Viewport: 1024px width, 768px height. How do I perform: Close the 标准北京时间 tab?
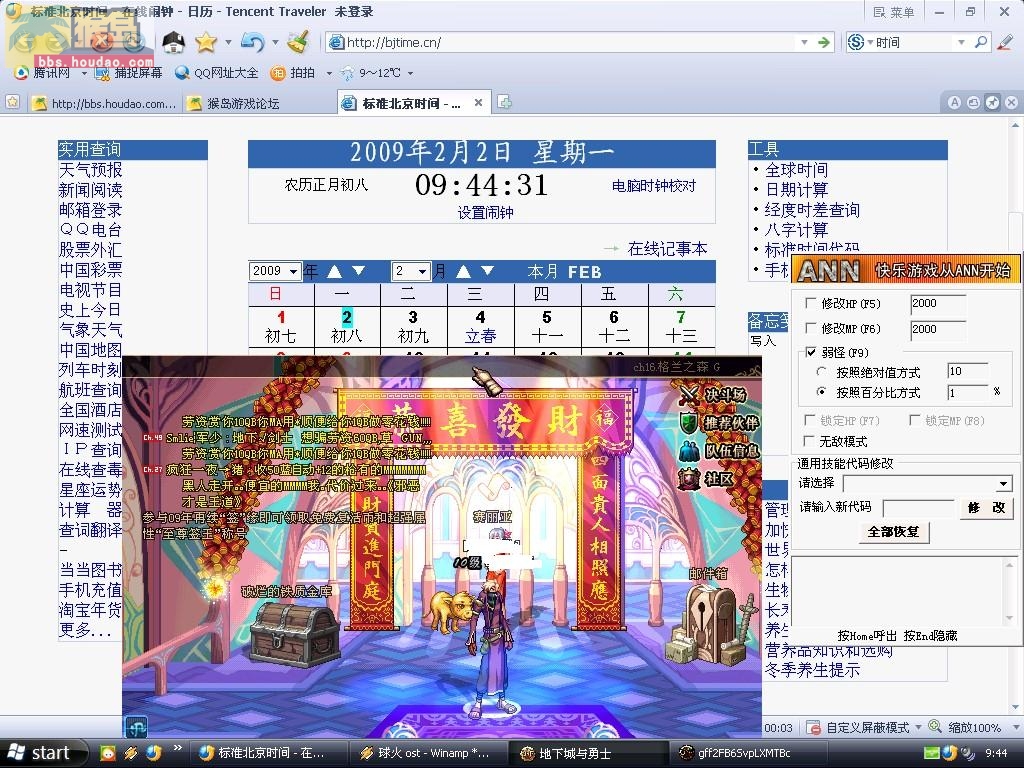pos(478,103)
